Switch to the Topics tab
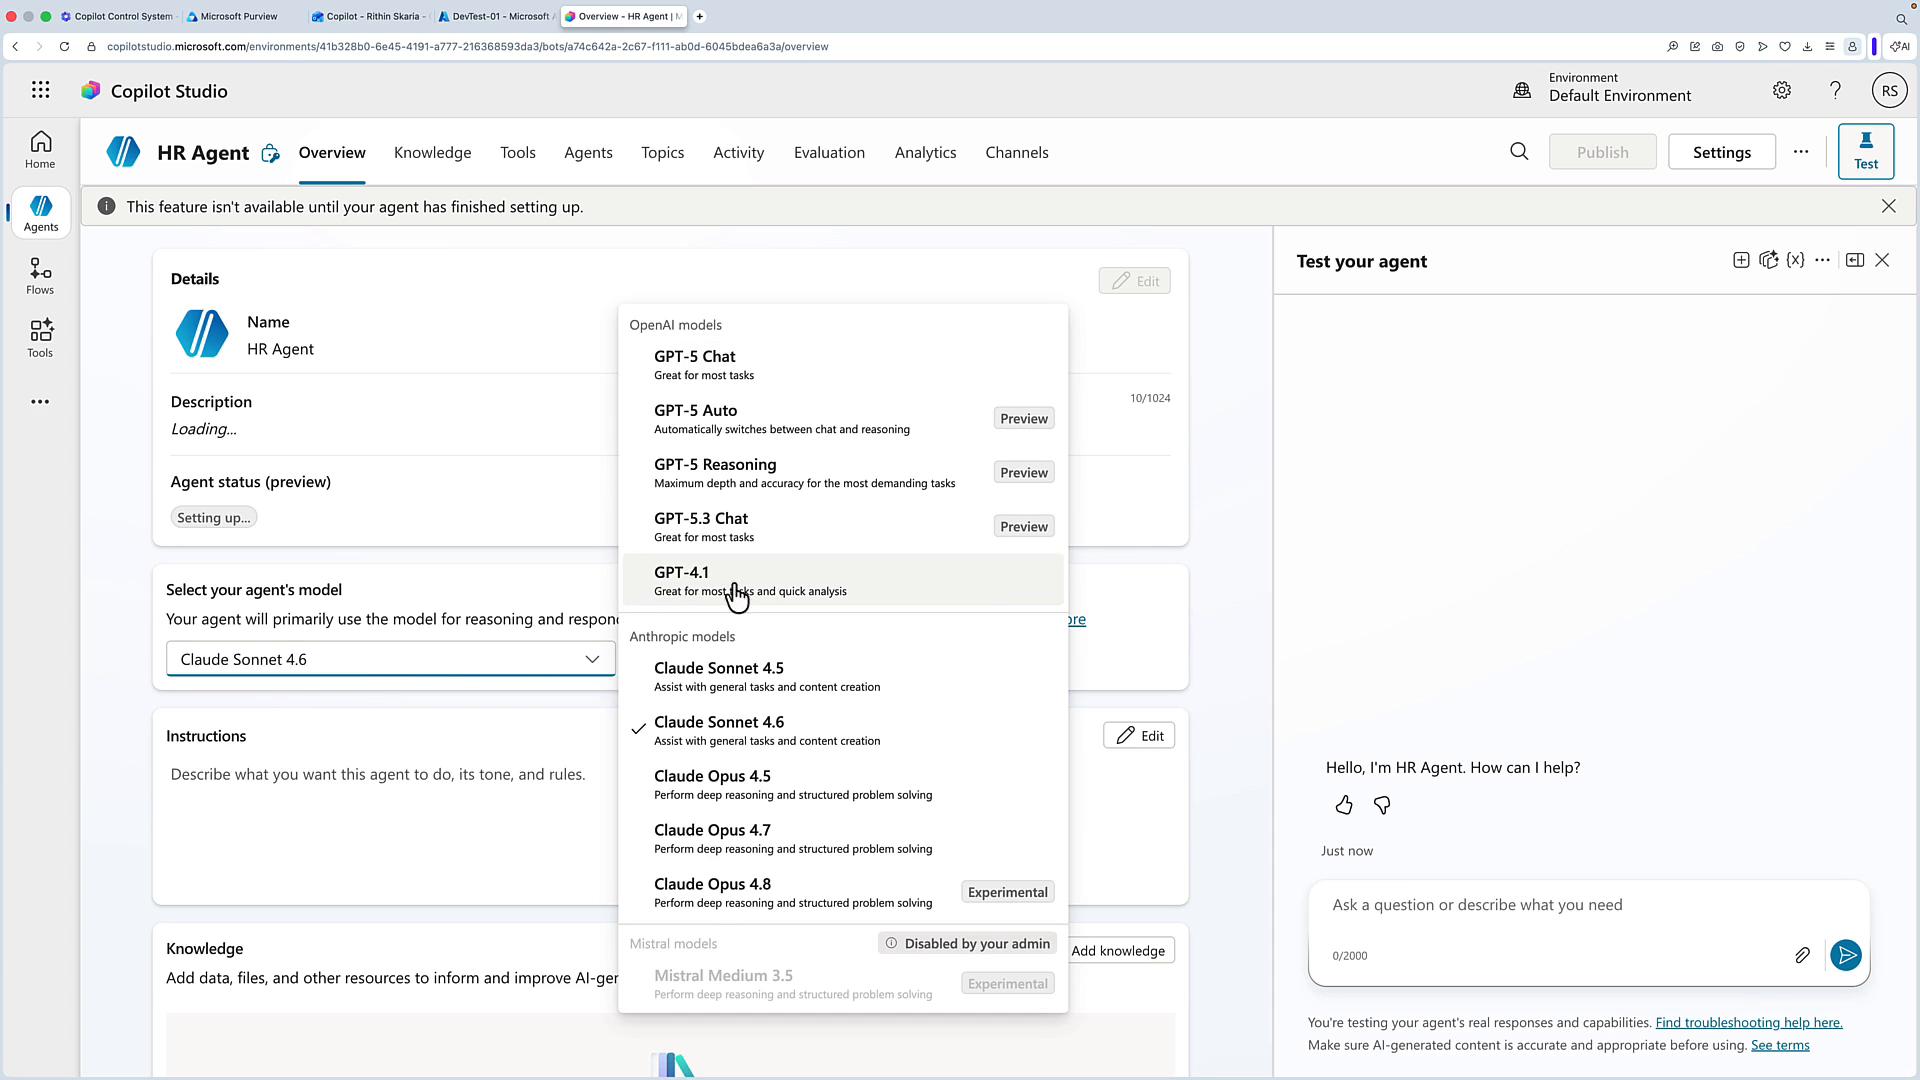1920x1080 pixels. tap(662, 152)
